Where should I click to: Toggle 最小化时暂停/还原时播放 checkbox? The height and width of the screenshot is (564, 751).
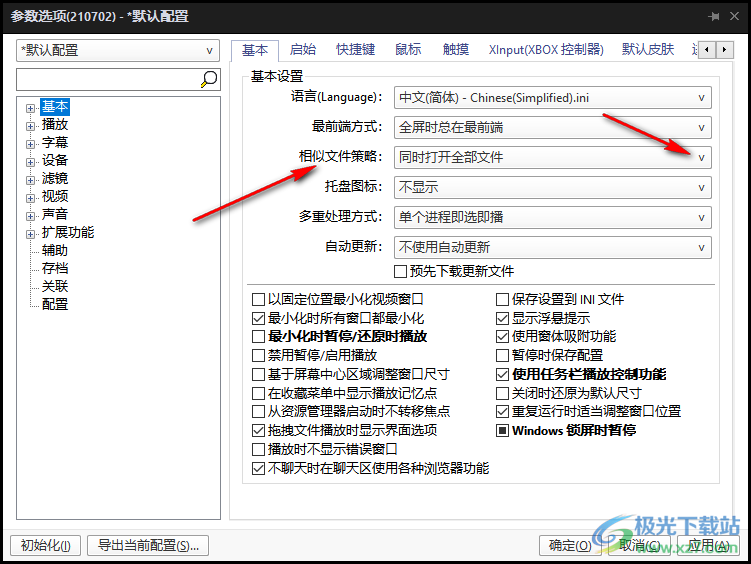pyautogui.click(x=258, y=337)
